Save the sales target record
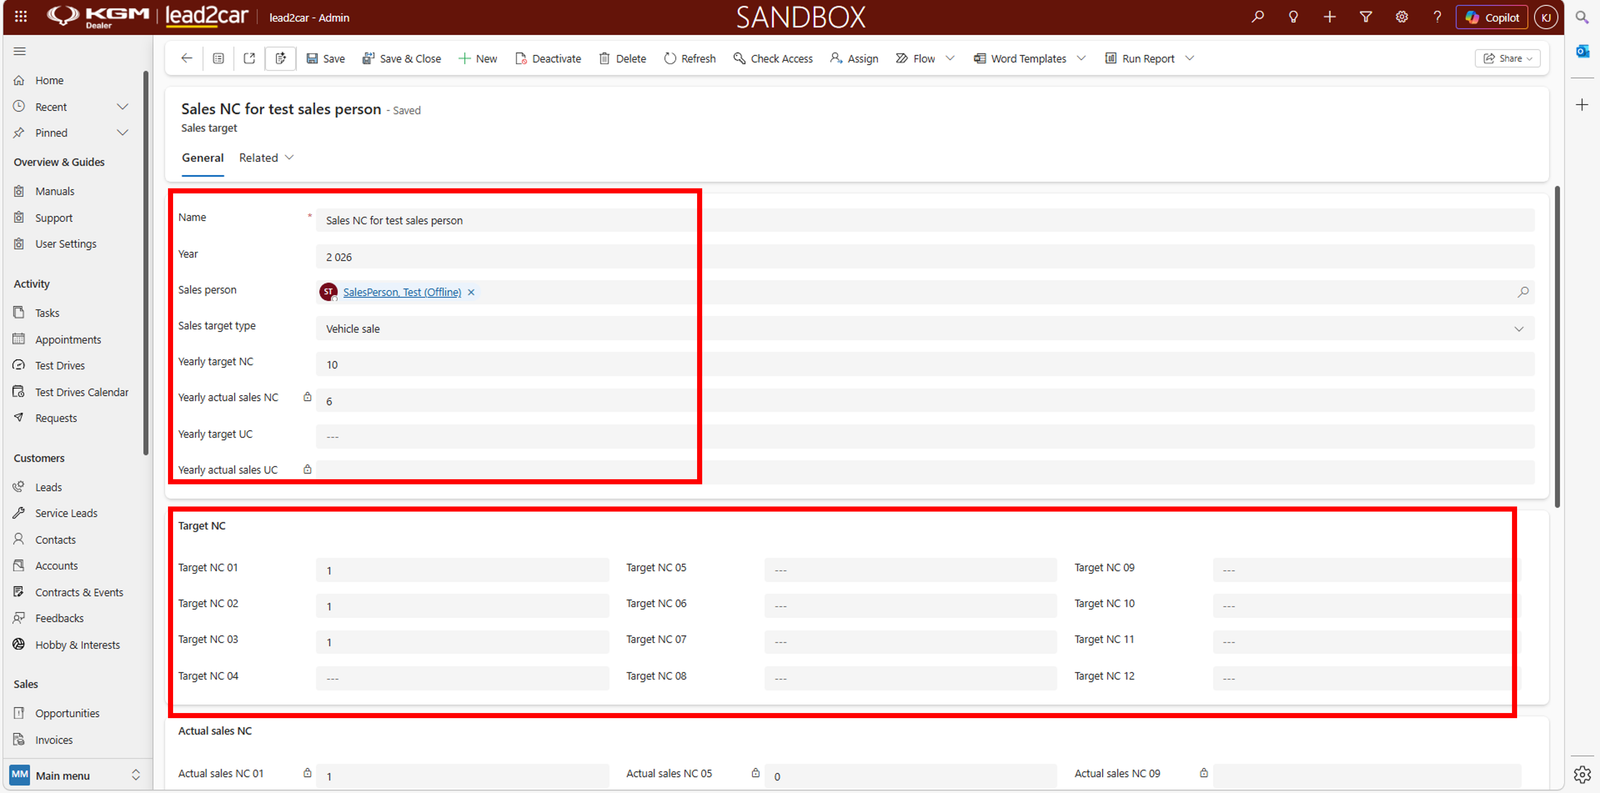This screenshot has width=1600, height=793. (326, 59)
